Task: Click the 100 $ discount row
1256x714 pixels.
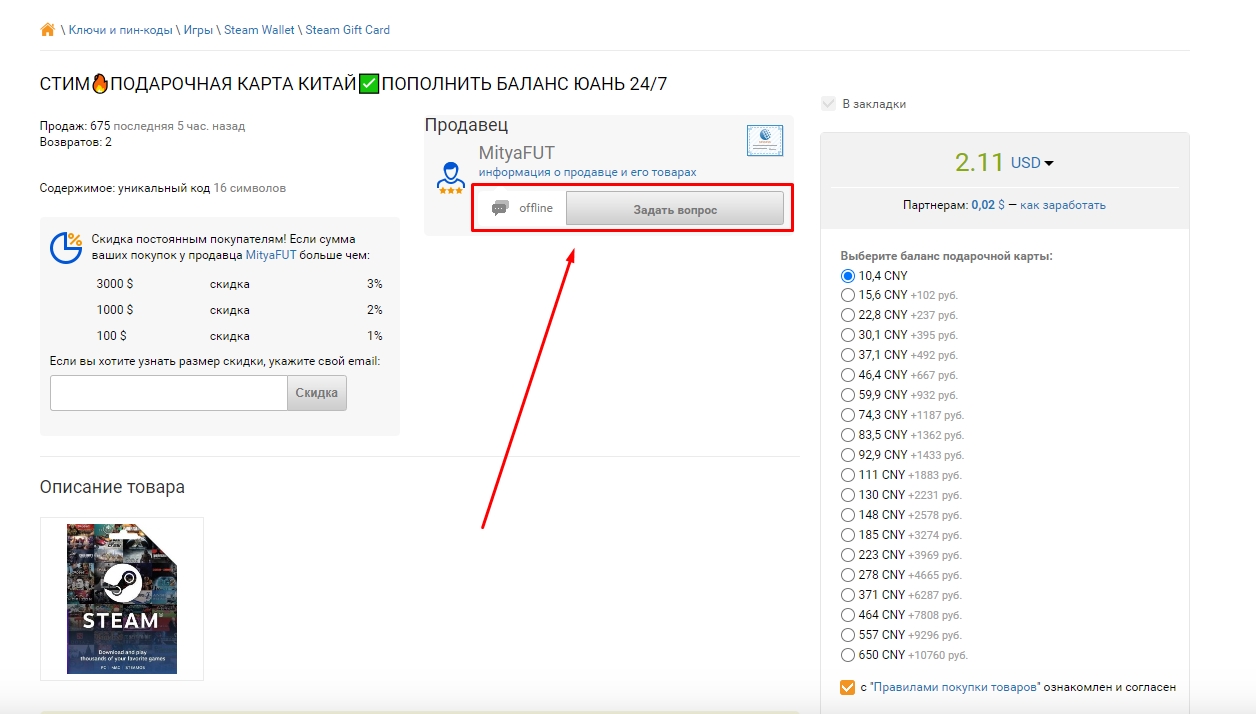Action: [239, 336]
